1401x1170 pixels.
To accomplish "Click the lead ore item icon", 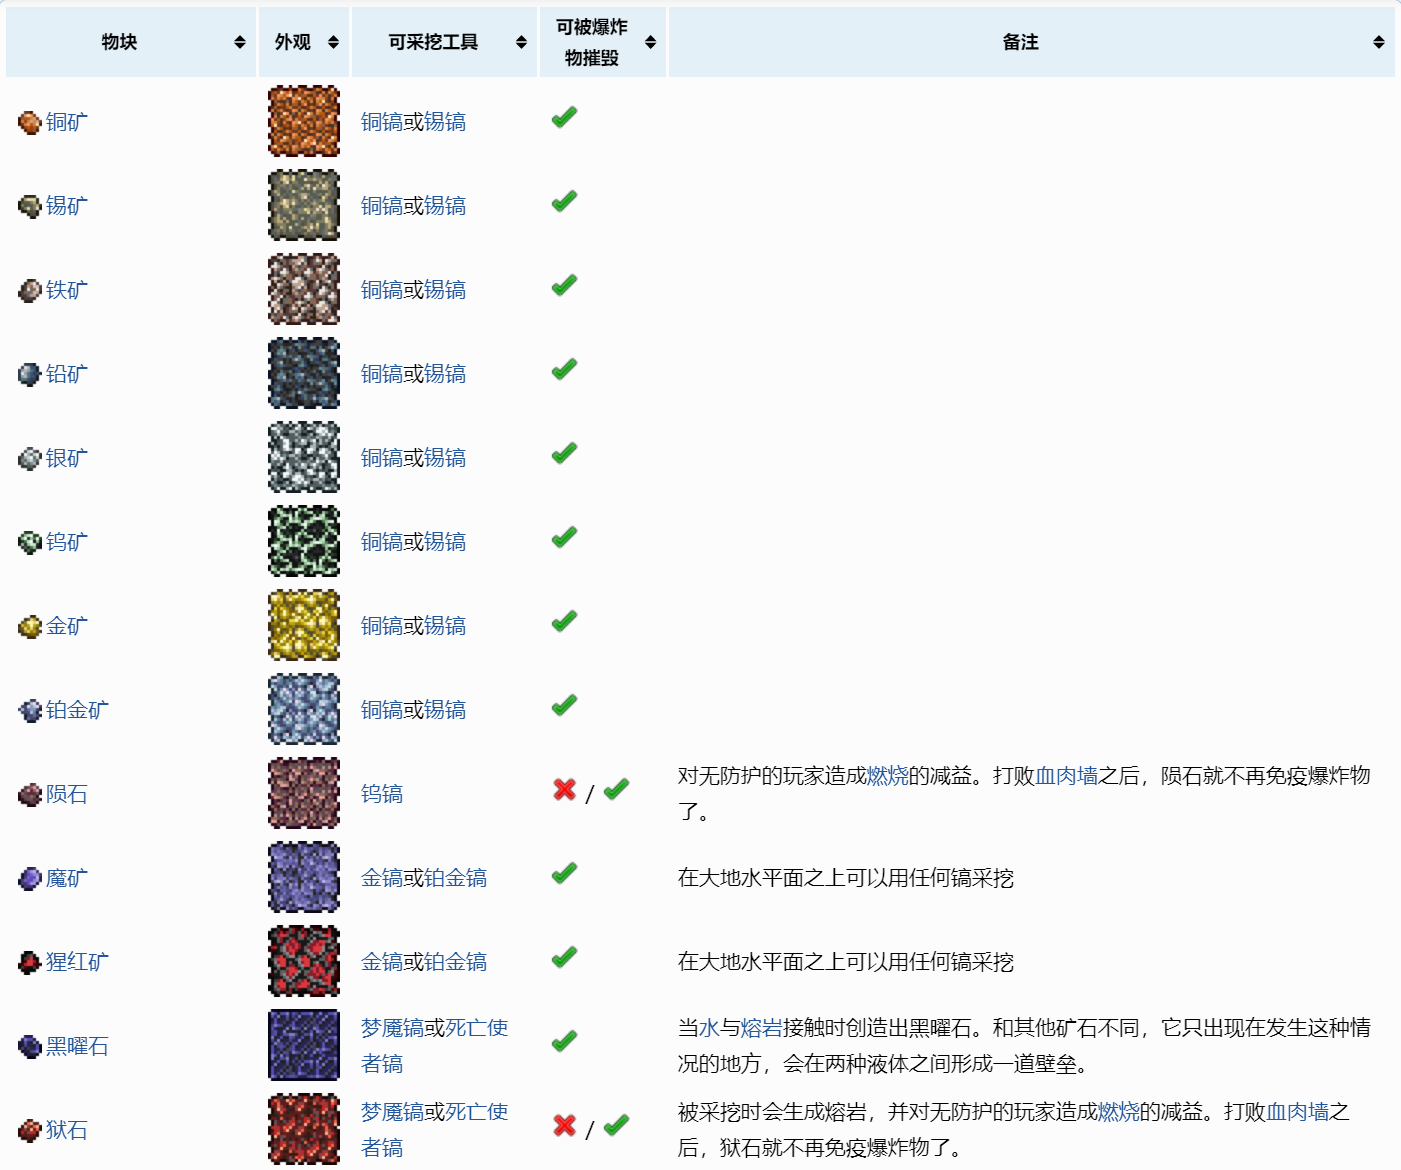I will click(29, 374).
